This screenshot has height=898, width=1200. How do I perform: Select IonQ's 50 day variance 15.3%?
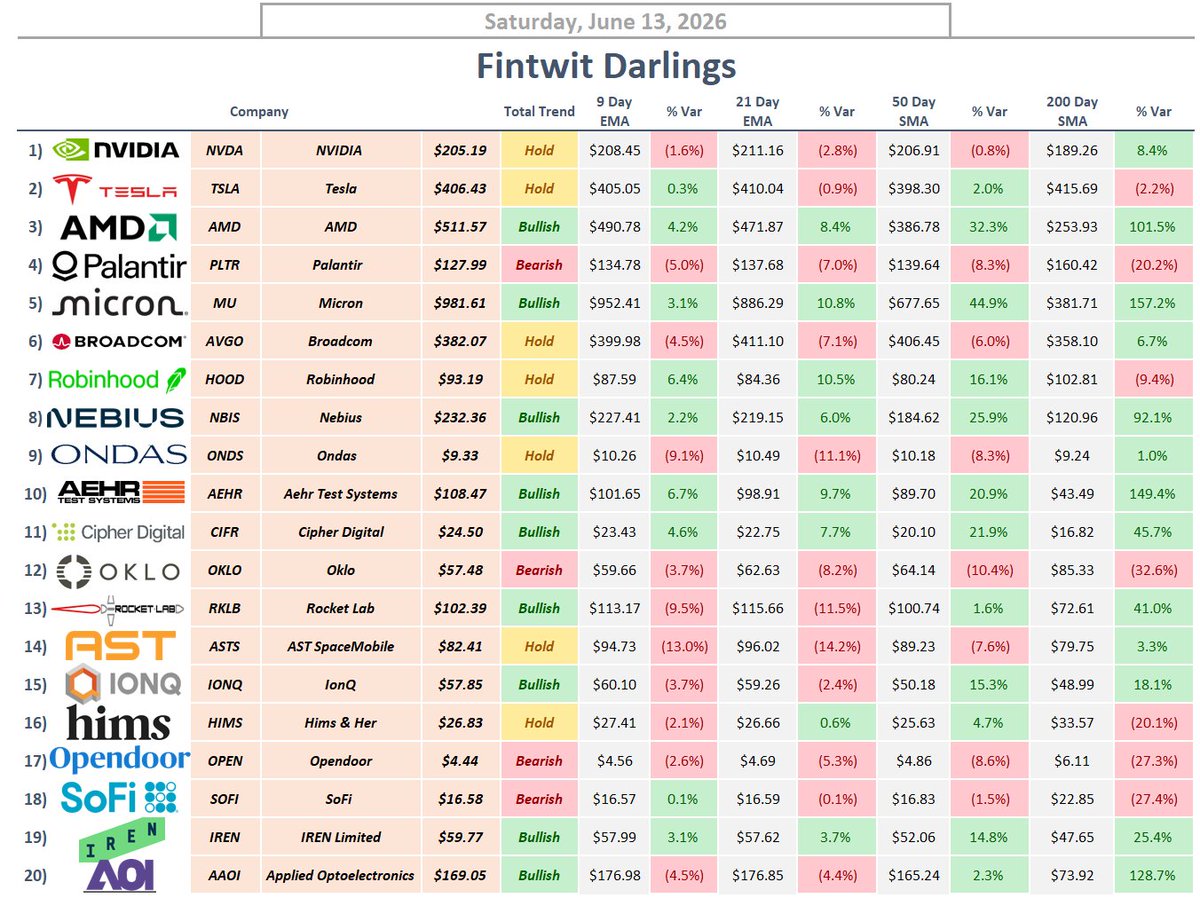tap(988, 685)
